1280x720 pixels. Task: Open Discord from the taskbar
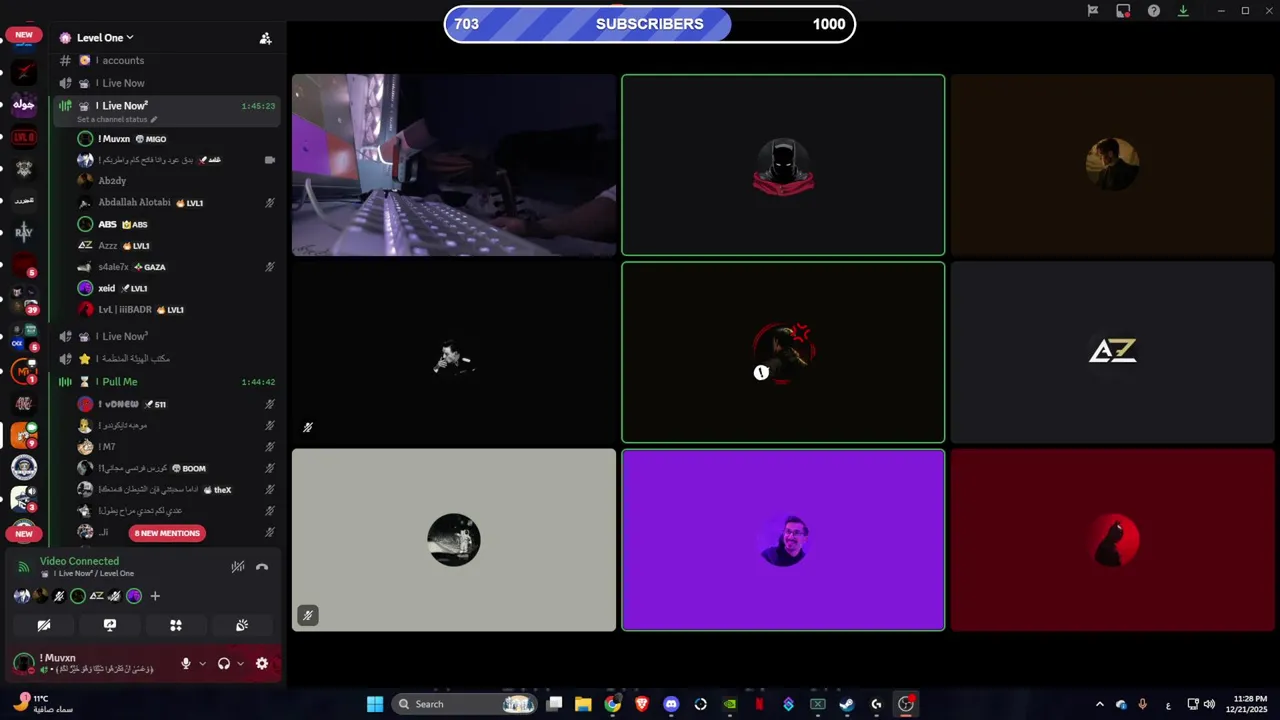(671, 704)
